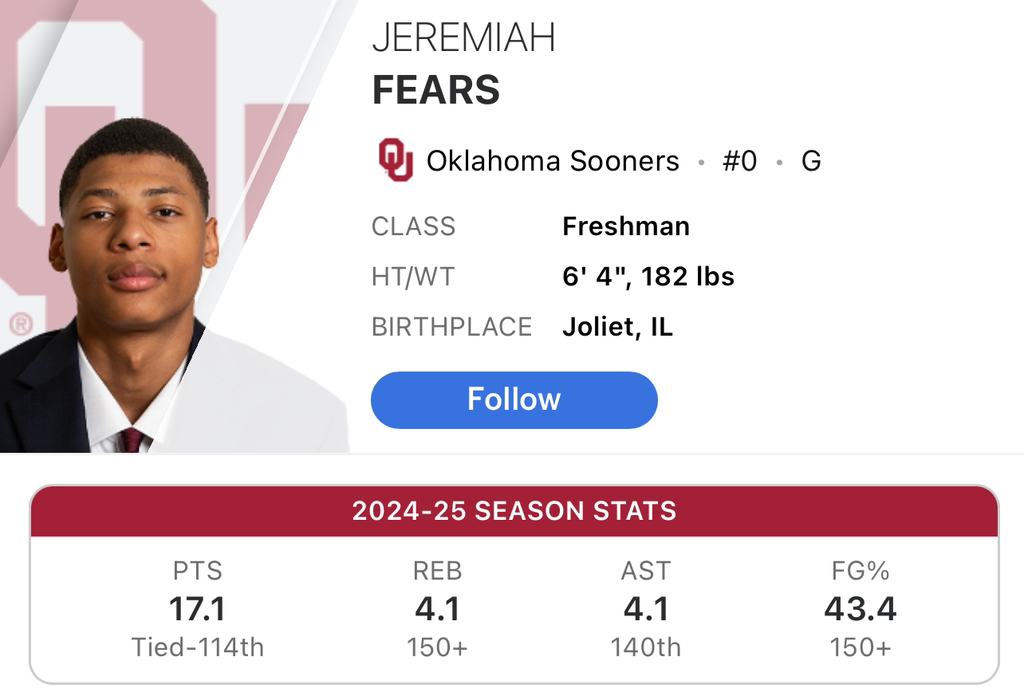Click the 43.4 field goal percentage
This screenshot has width=1024, height=700.
859,608
